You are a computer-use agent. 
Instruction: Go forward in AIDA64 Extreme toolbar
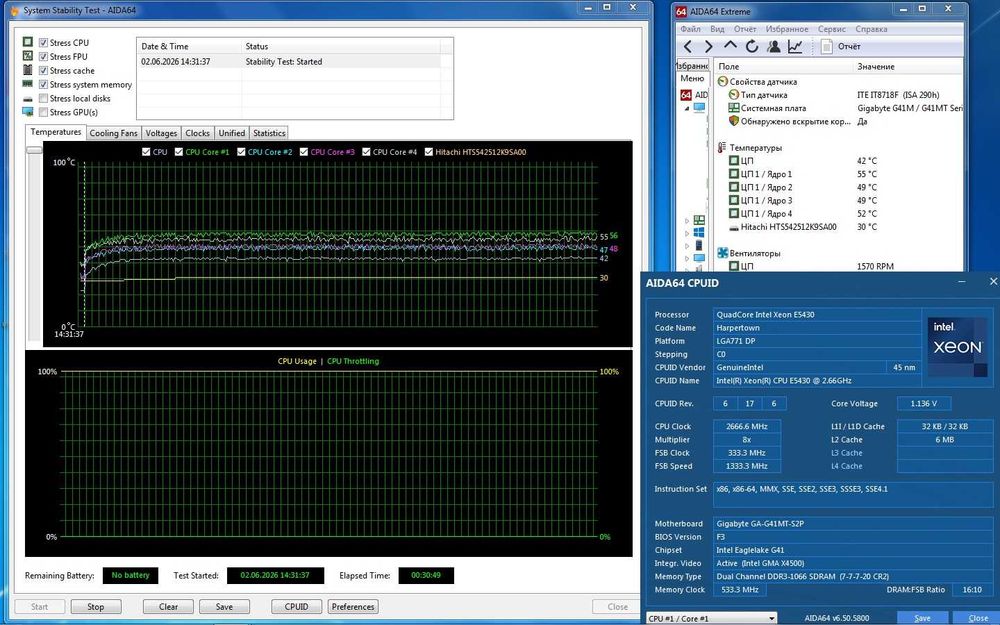coord(709,47)
